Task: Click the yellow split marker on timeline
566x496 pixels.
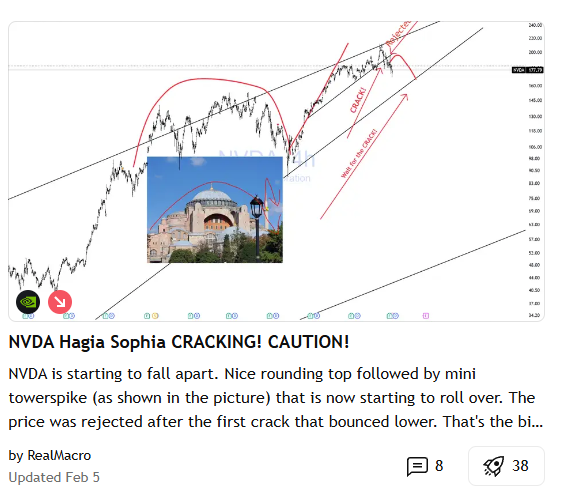Action: tap(155, 316)
